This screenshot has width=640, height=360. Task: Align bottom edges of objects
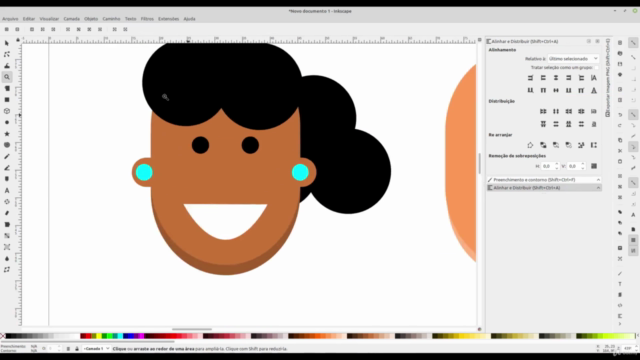(568, 90)
